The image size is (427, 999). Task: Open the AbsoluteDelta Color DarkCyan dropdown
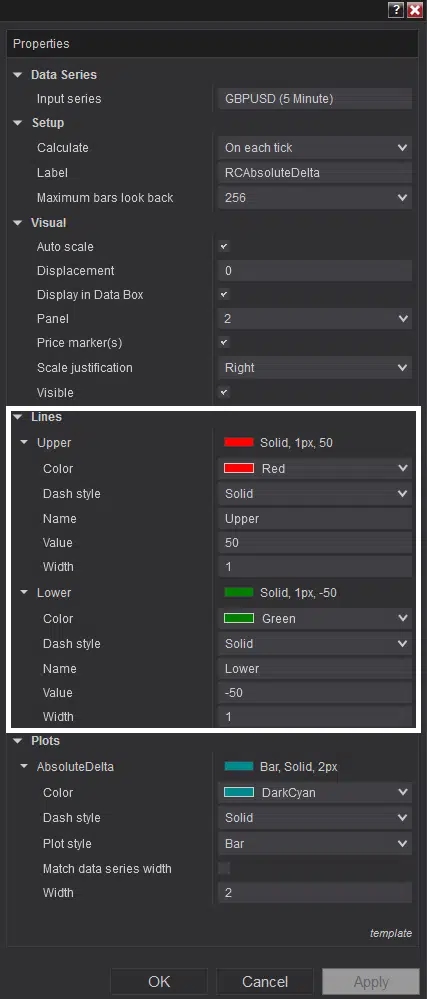[315, 793]
